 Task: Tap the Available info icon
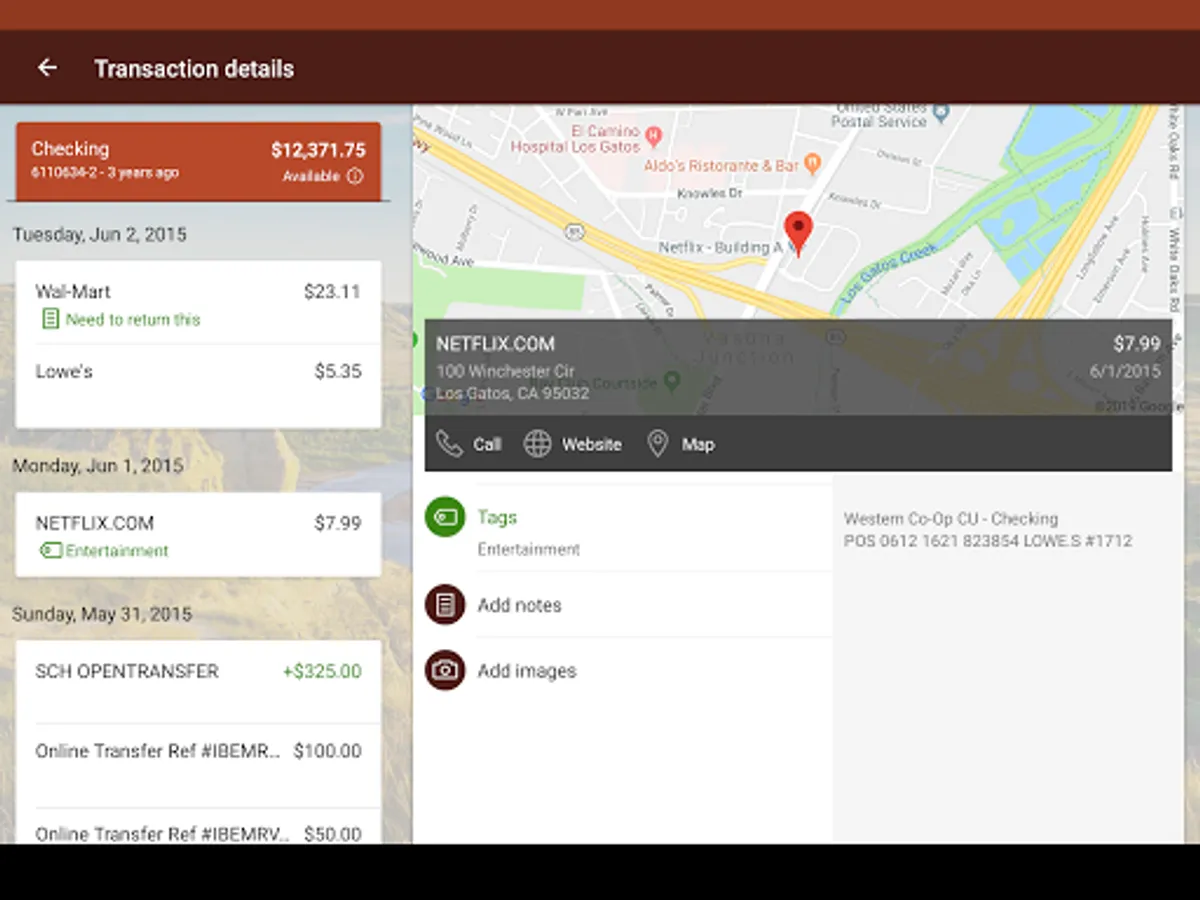click(x=355, y=176)
